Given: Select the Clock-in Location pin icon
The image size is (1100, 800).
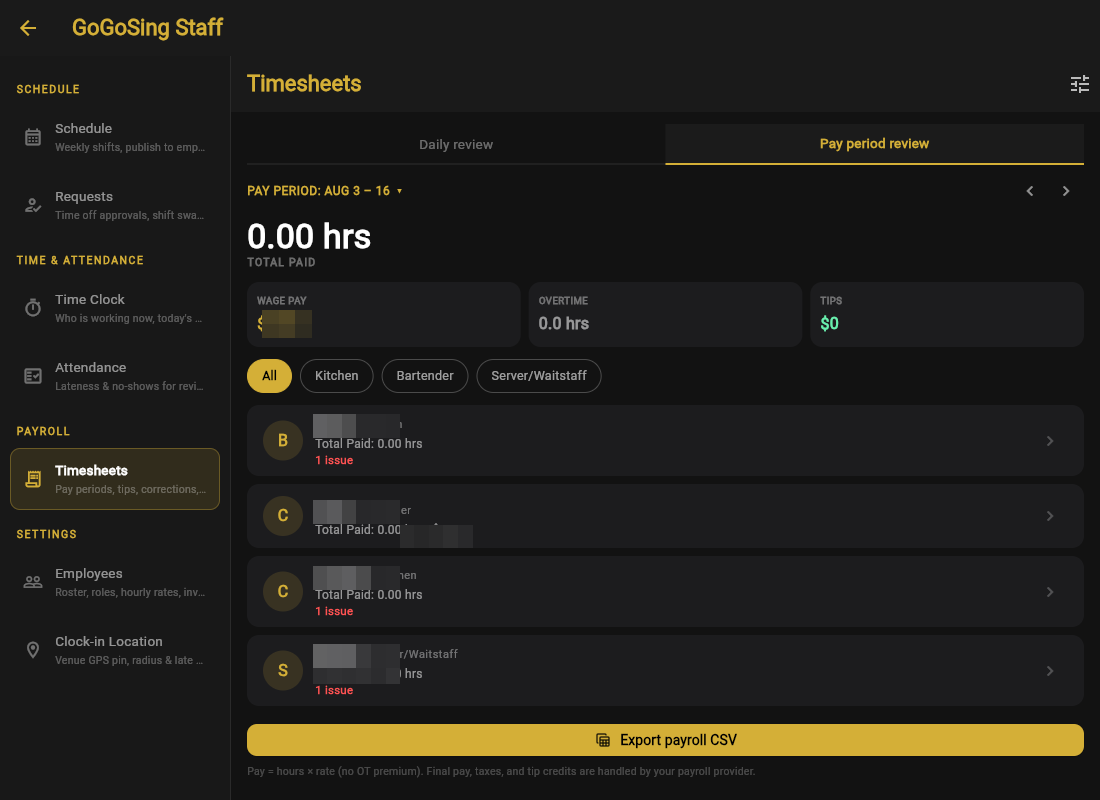Looking at the screenshot, I should pos(33,650).
